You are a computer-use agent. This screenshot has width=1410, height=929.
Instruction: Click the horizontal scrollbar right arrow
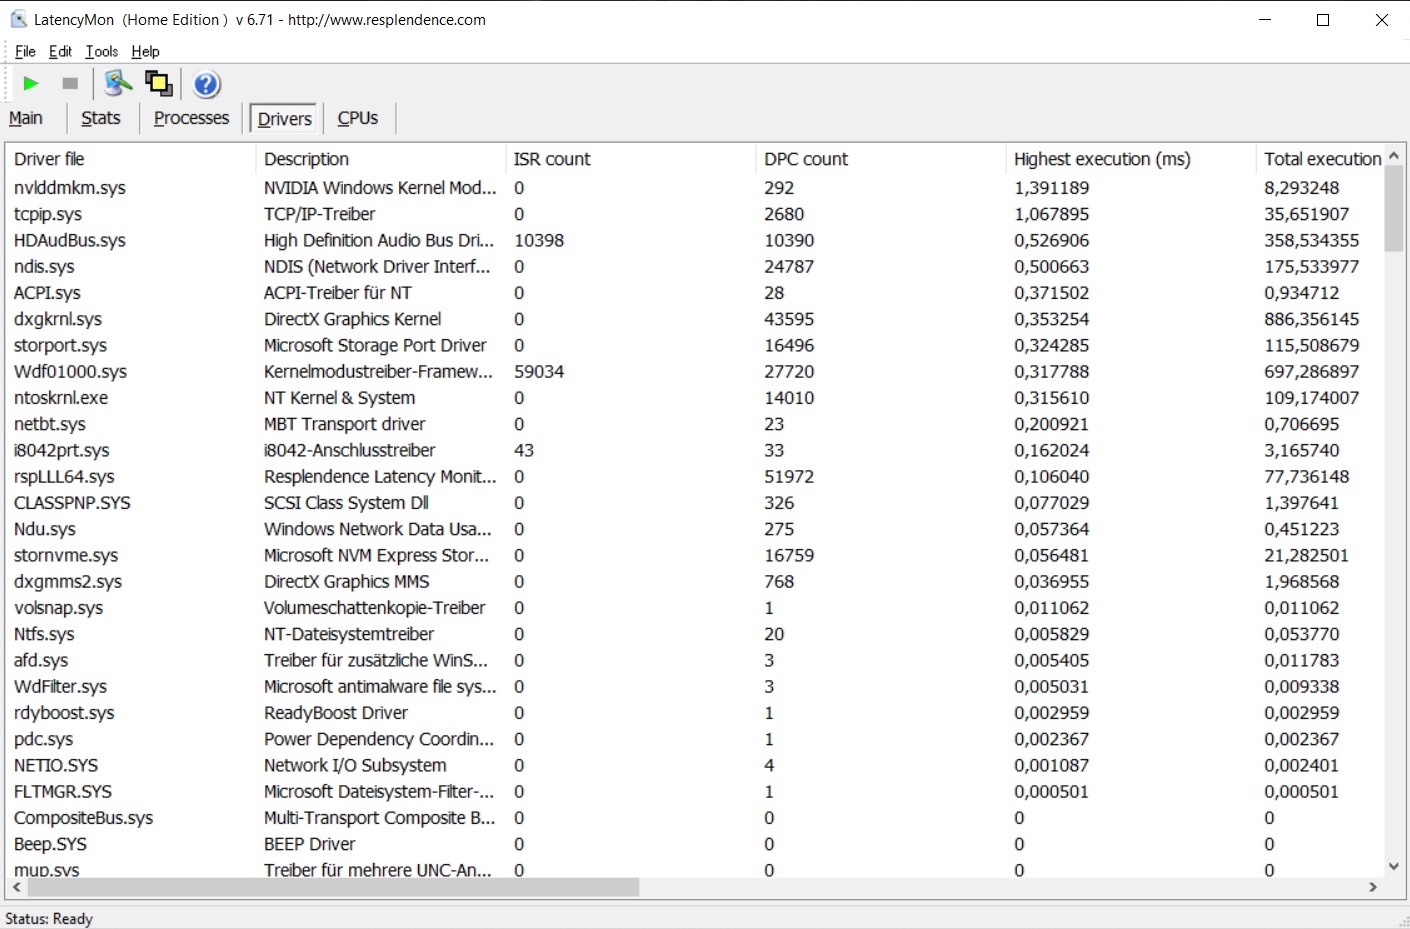pyautogui.click(x=1373, y=887)
